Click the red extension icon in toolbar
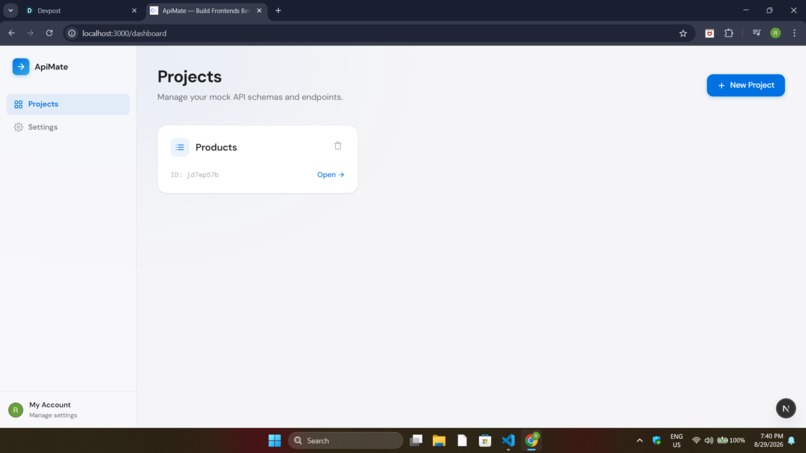Screen dimensions: 806x453 click(709, 33)
